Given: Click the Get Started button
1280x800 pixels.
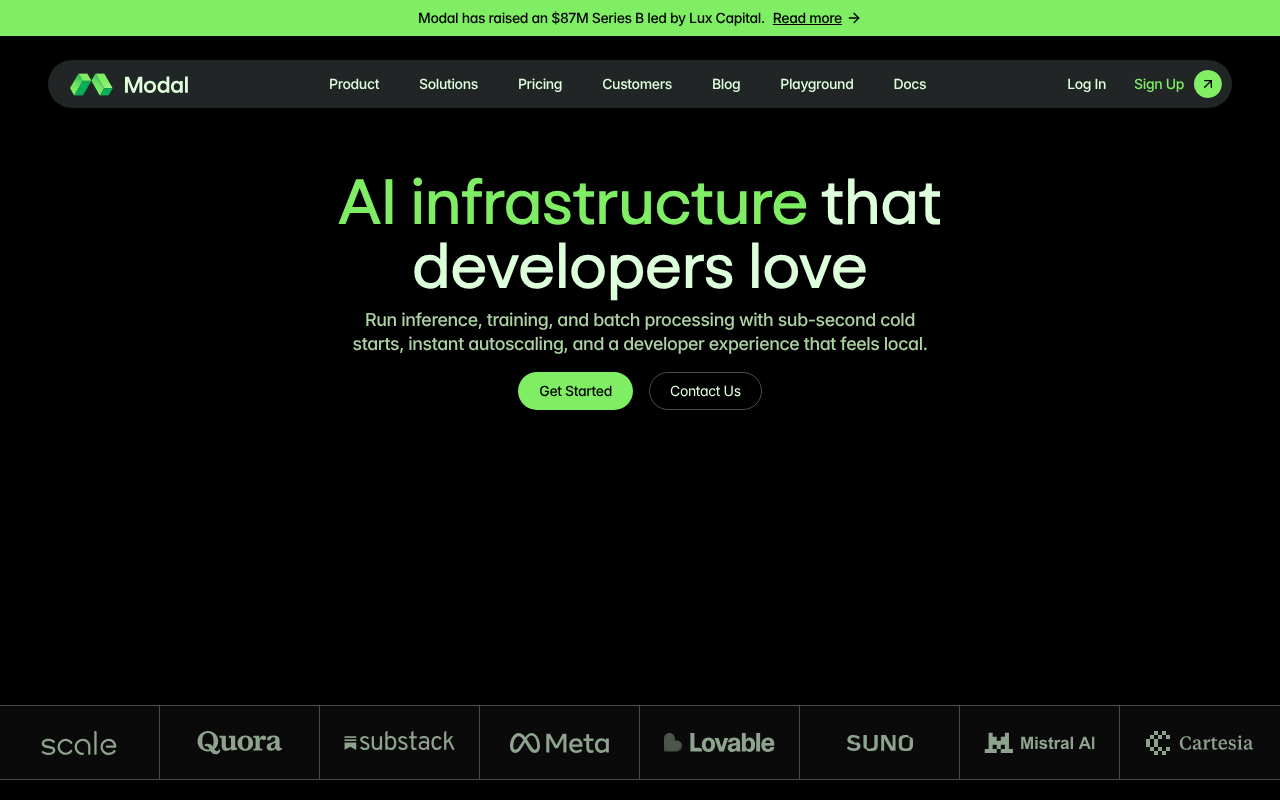Looking at the screenshot, I should click(575, 391).
